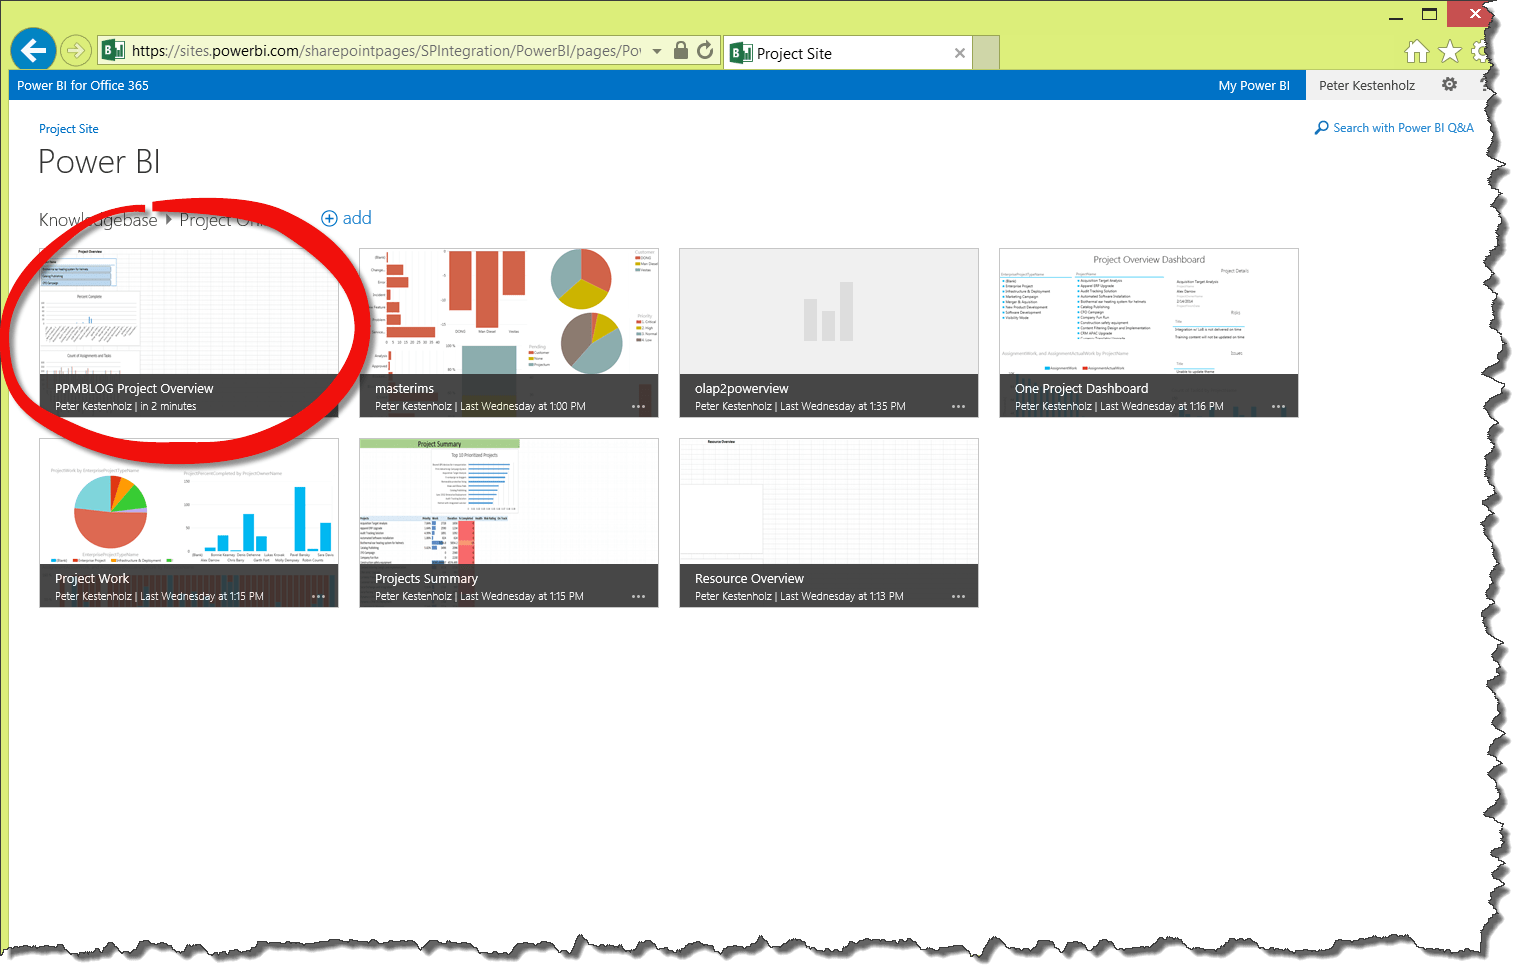The width and height of the screenshot is (1528, 979).
Task: Open One Project Dashboard tile
Action: click(x=1149, y=333)
